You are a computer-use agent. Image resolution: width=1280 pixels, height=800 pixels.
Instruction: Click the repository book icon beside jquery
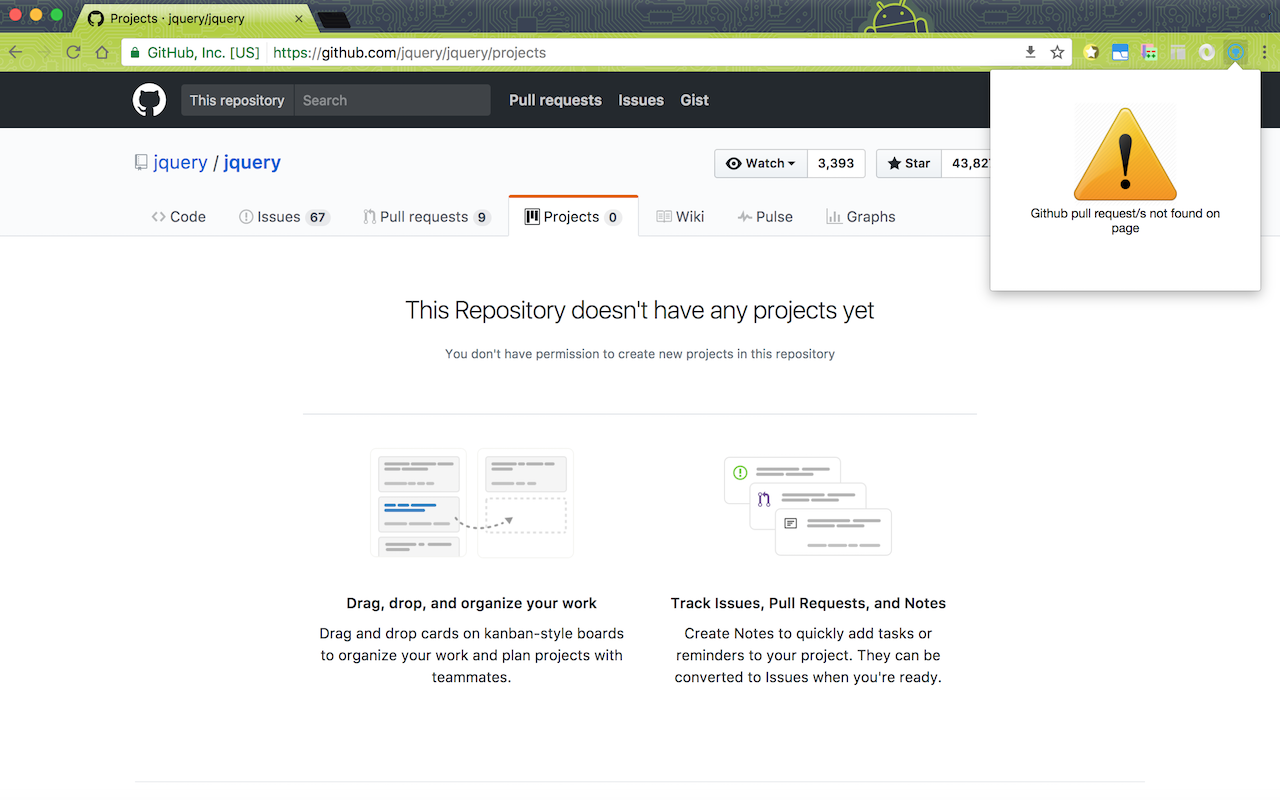click(x=141, y=162)
